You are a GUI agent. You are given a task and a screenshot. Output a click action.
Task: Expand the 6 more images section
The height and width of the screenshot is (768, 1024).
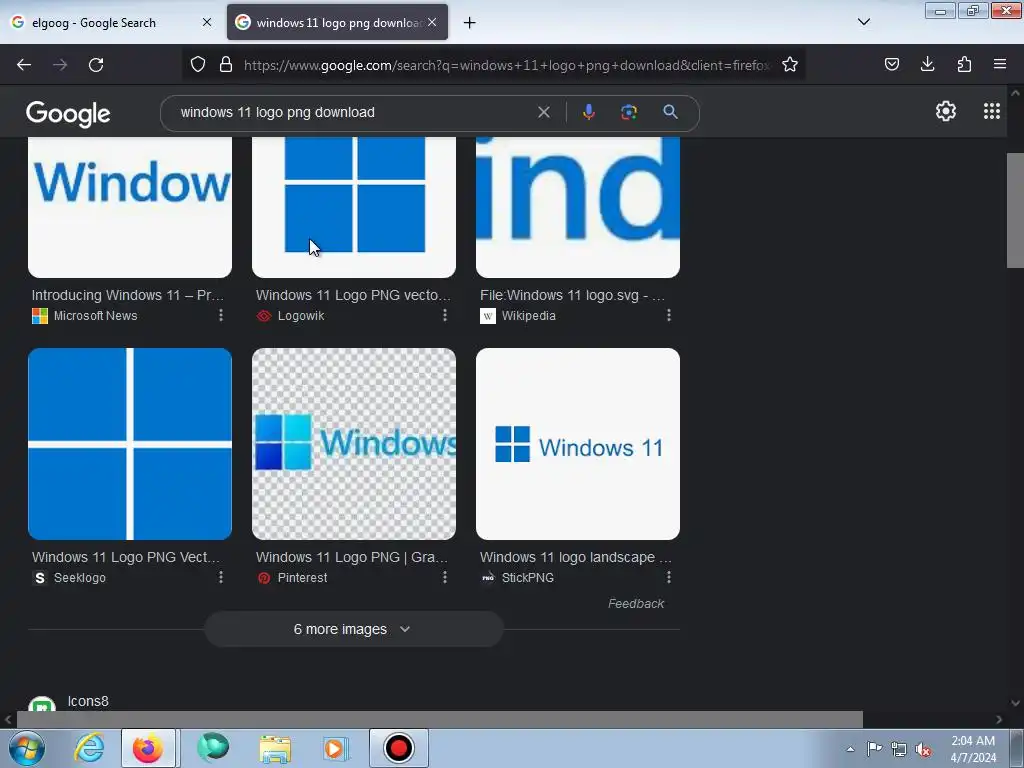pos(354,629)
